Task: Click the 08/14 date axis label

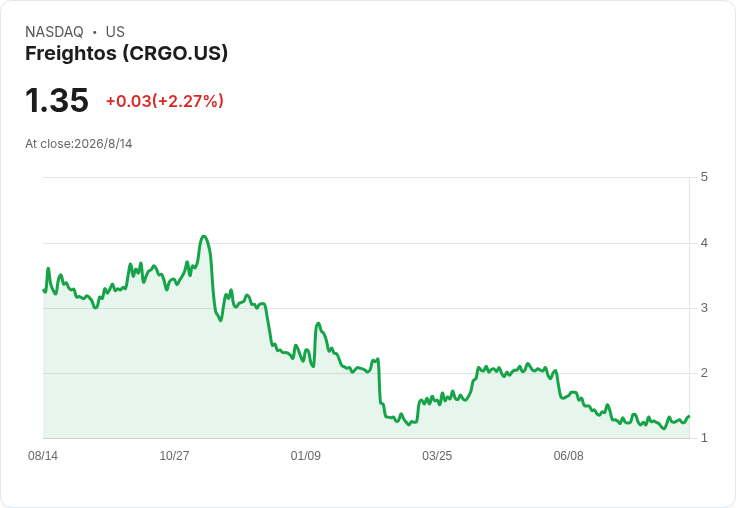Action: 43,455
